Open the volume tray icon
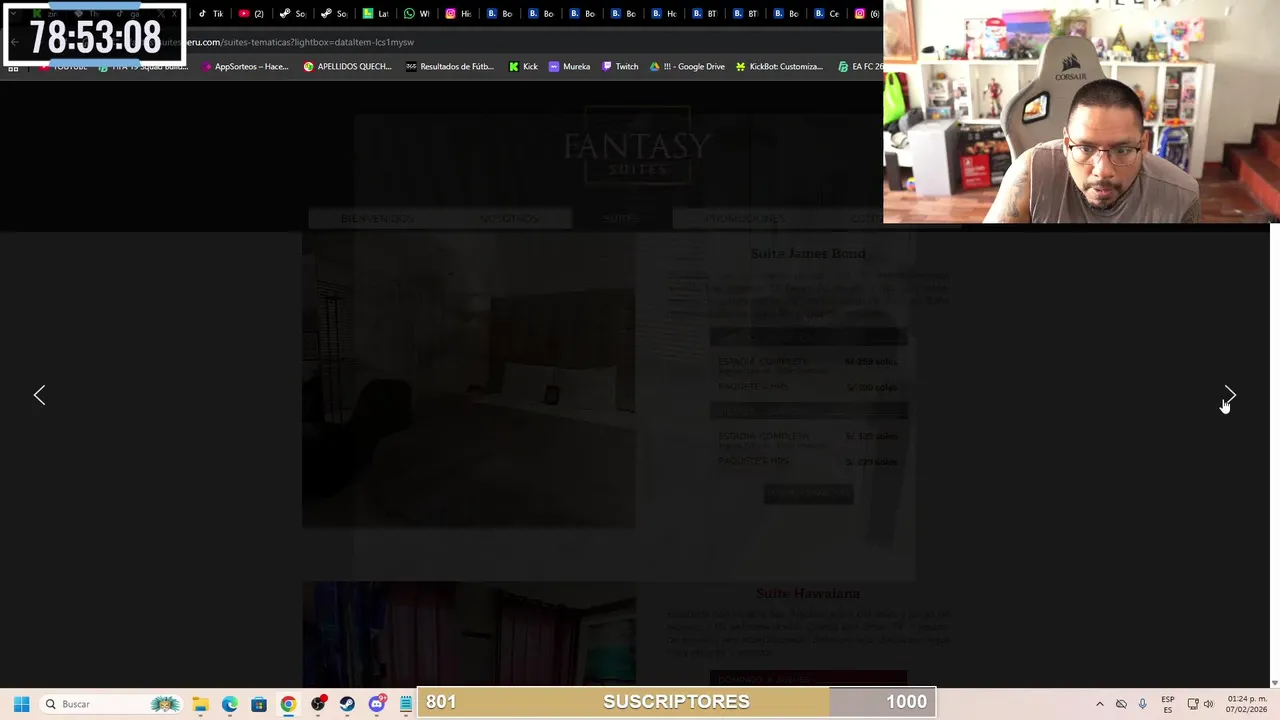 click(1209, 704)
